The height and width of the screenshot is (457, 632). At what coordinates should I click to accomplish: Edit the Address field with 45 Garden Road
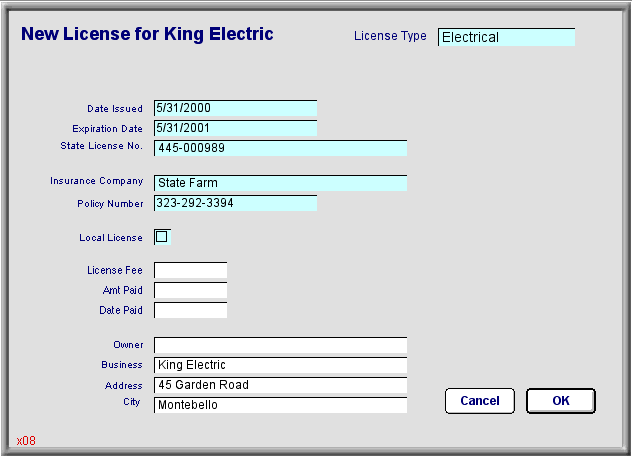tap(280, 385)
